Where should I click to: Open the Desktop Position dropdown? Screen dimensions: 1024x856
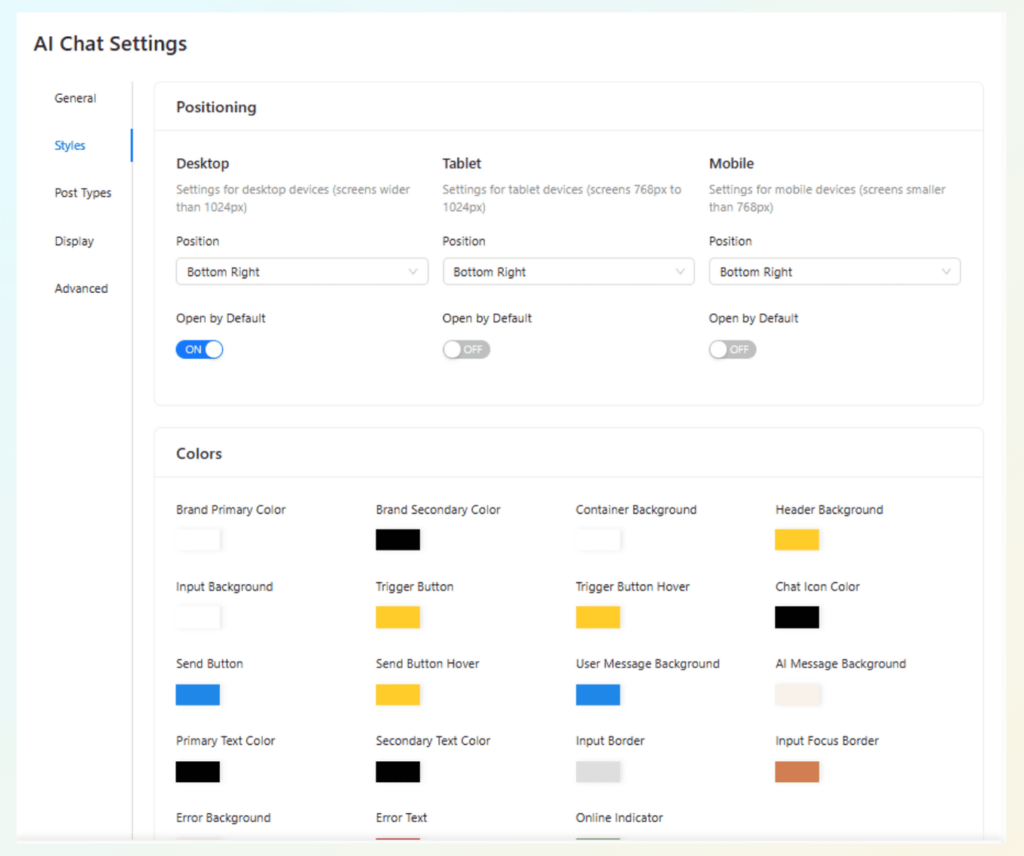(301, 271)
